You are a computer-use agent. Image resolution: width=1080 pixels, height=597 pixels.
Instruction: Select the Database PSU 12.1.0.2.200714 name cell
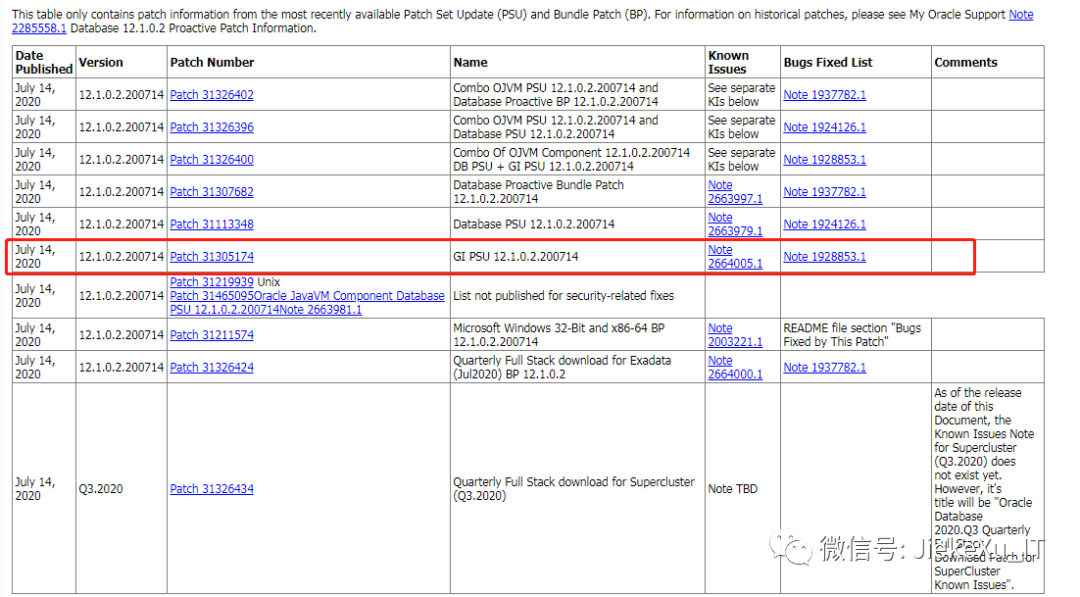[x=578, y=224]
